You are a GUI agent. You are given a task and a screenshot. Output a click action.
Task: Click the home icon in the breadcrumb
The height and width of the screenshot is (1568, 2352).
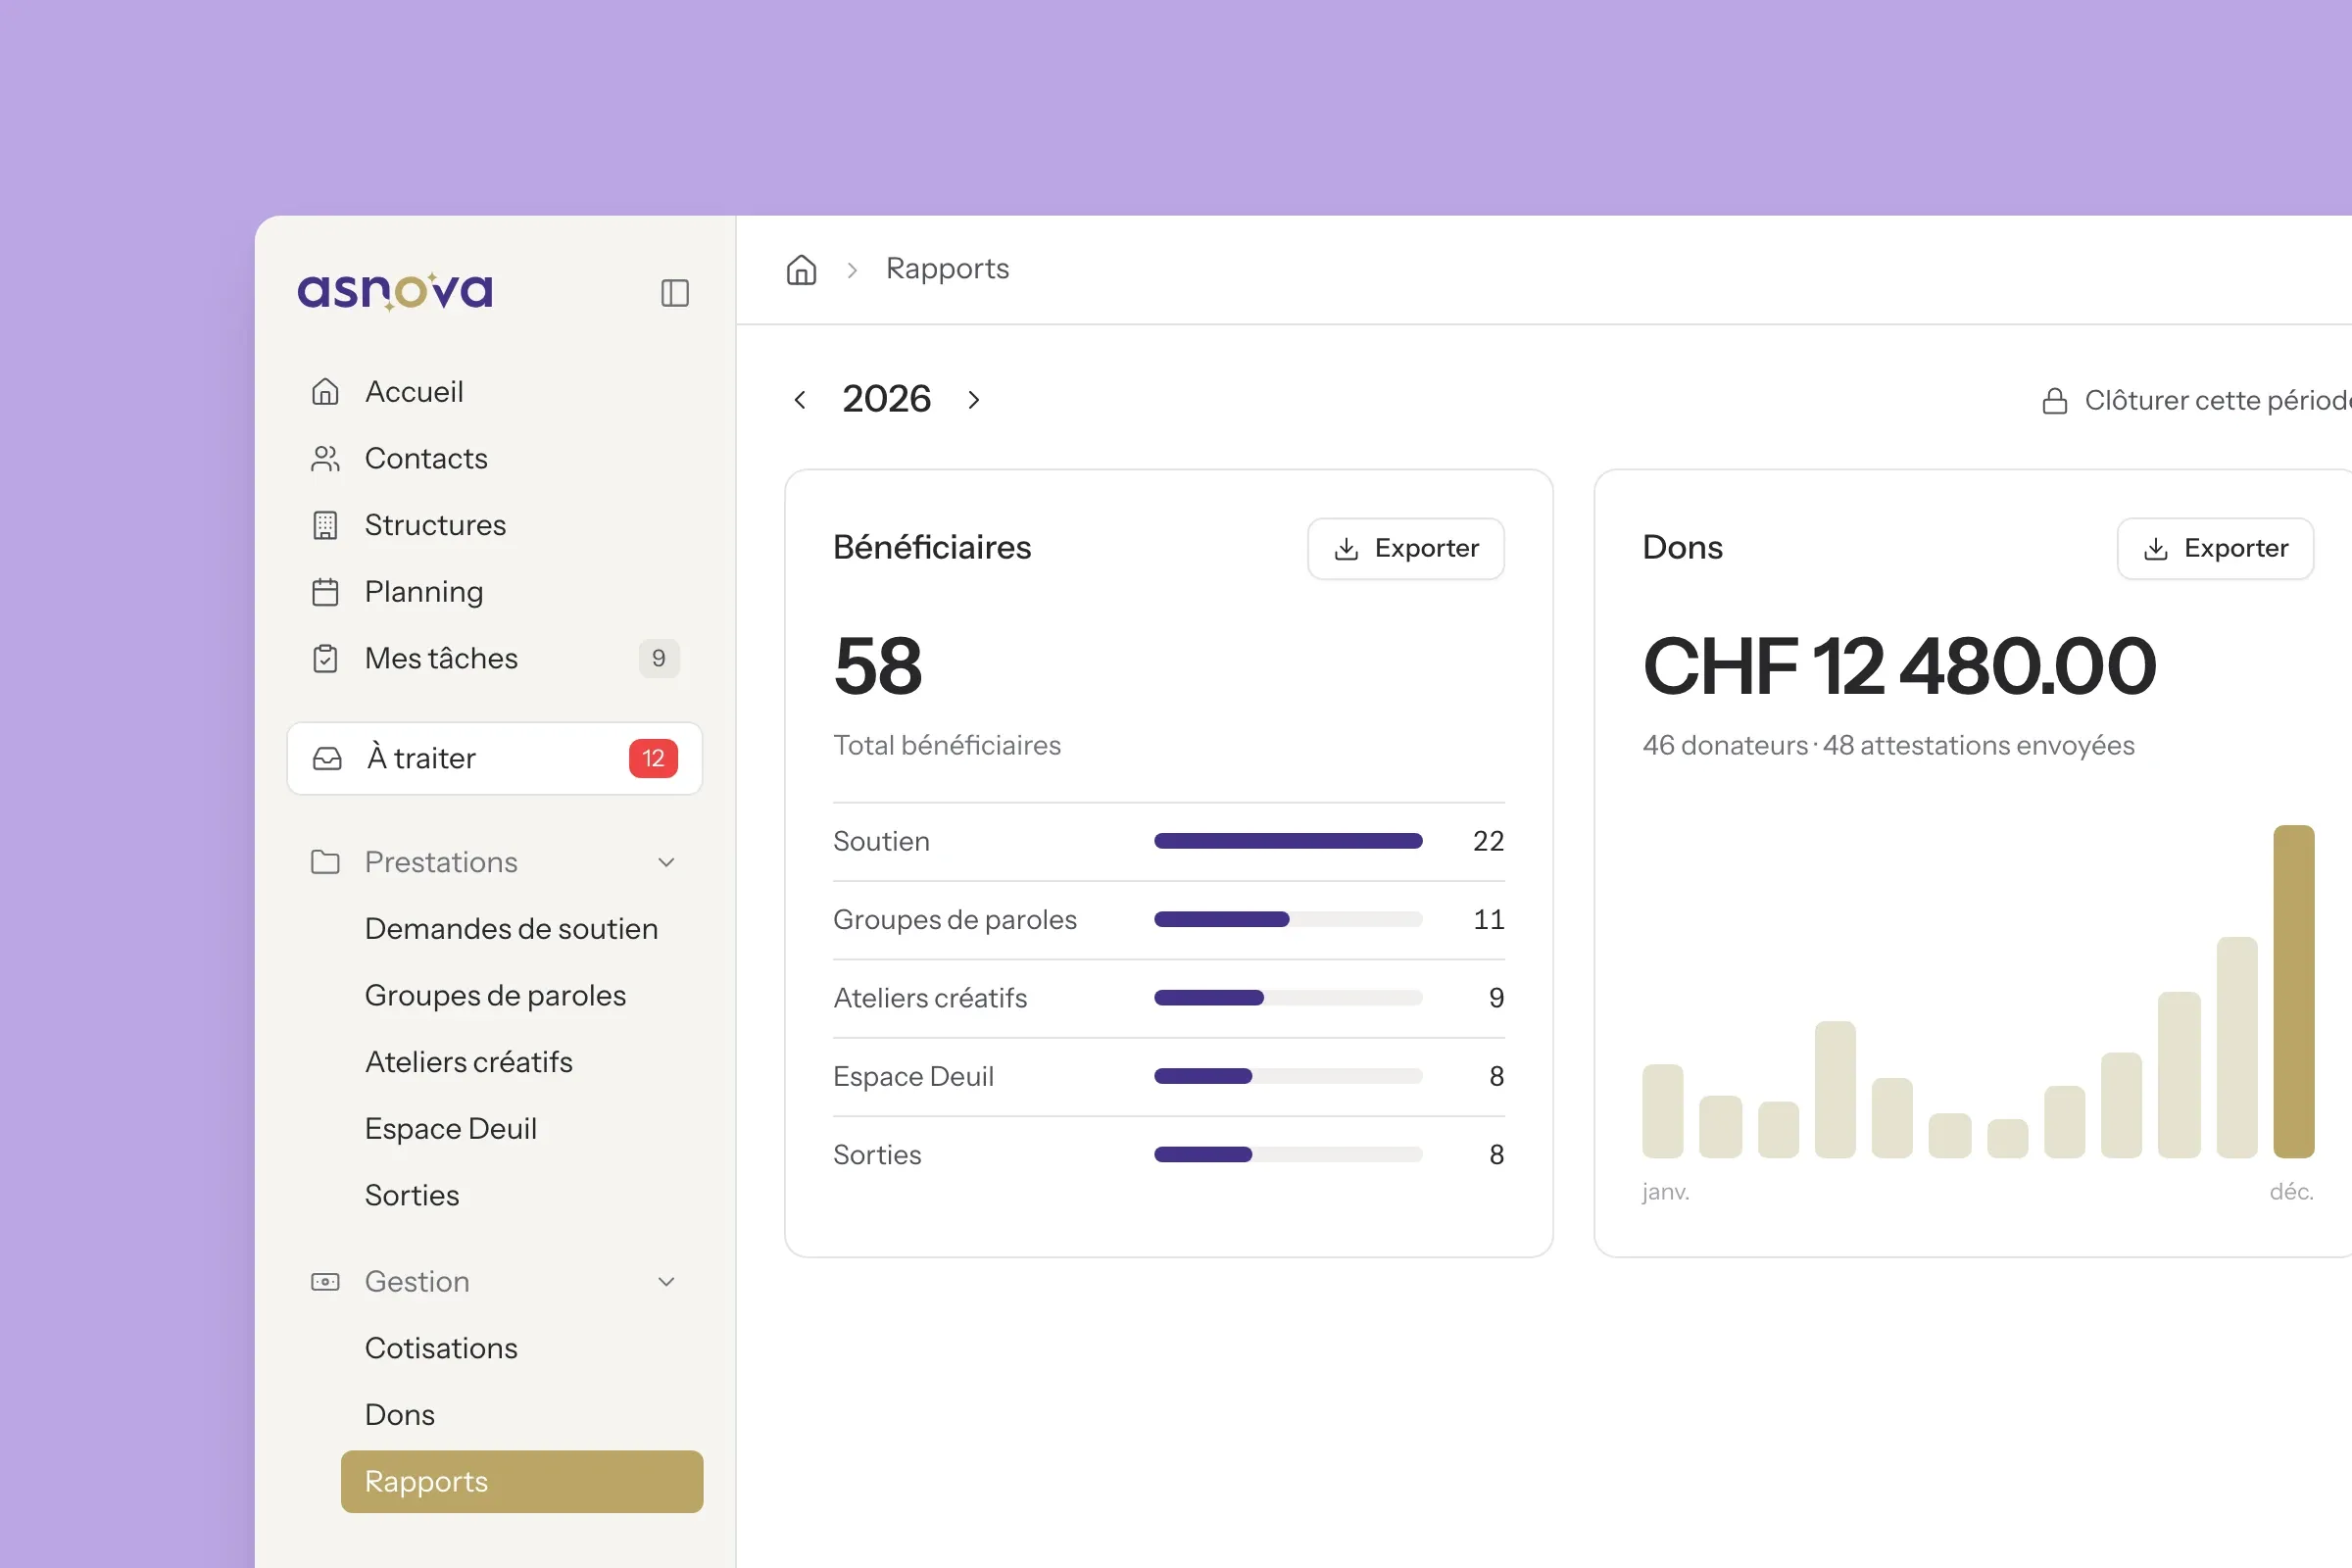click(801, 269)
